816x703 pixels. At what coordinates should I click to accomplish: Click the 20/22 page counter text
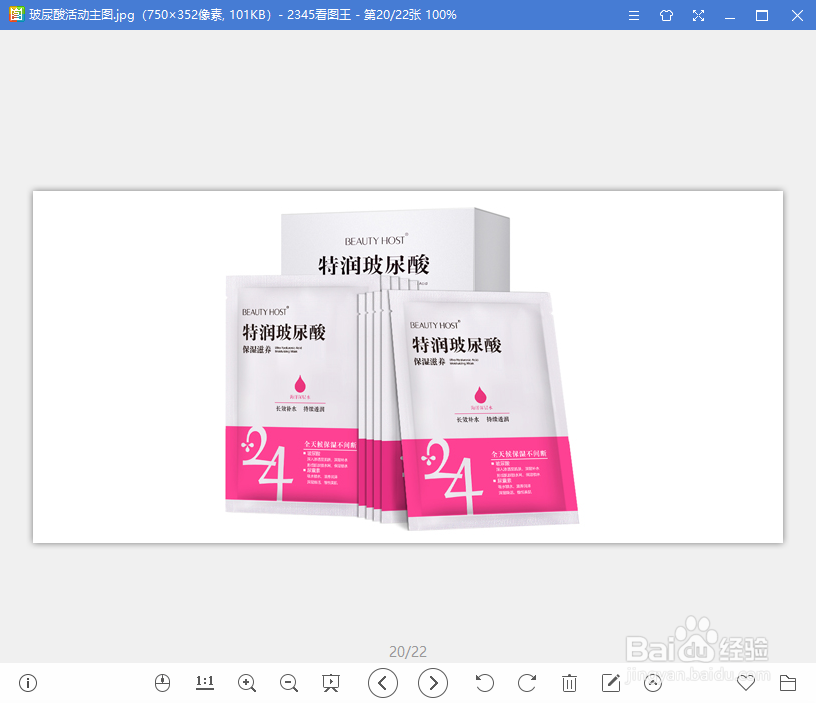pos(408,651)
